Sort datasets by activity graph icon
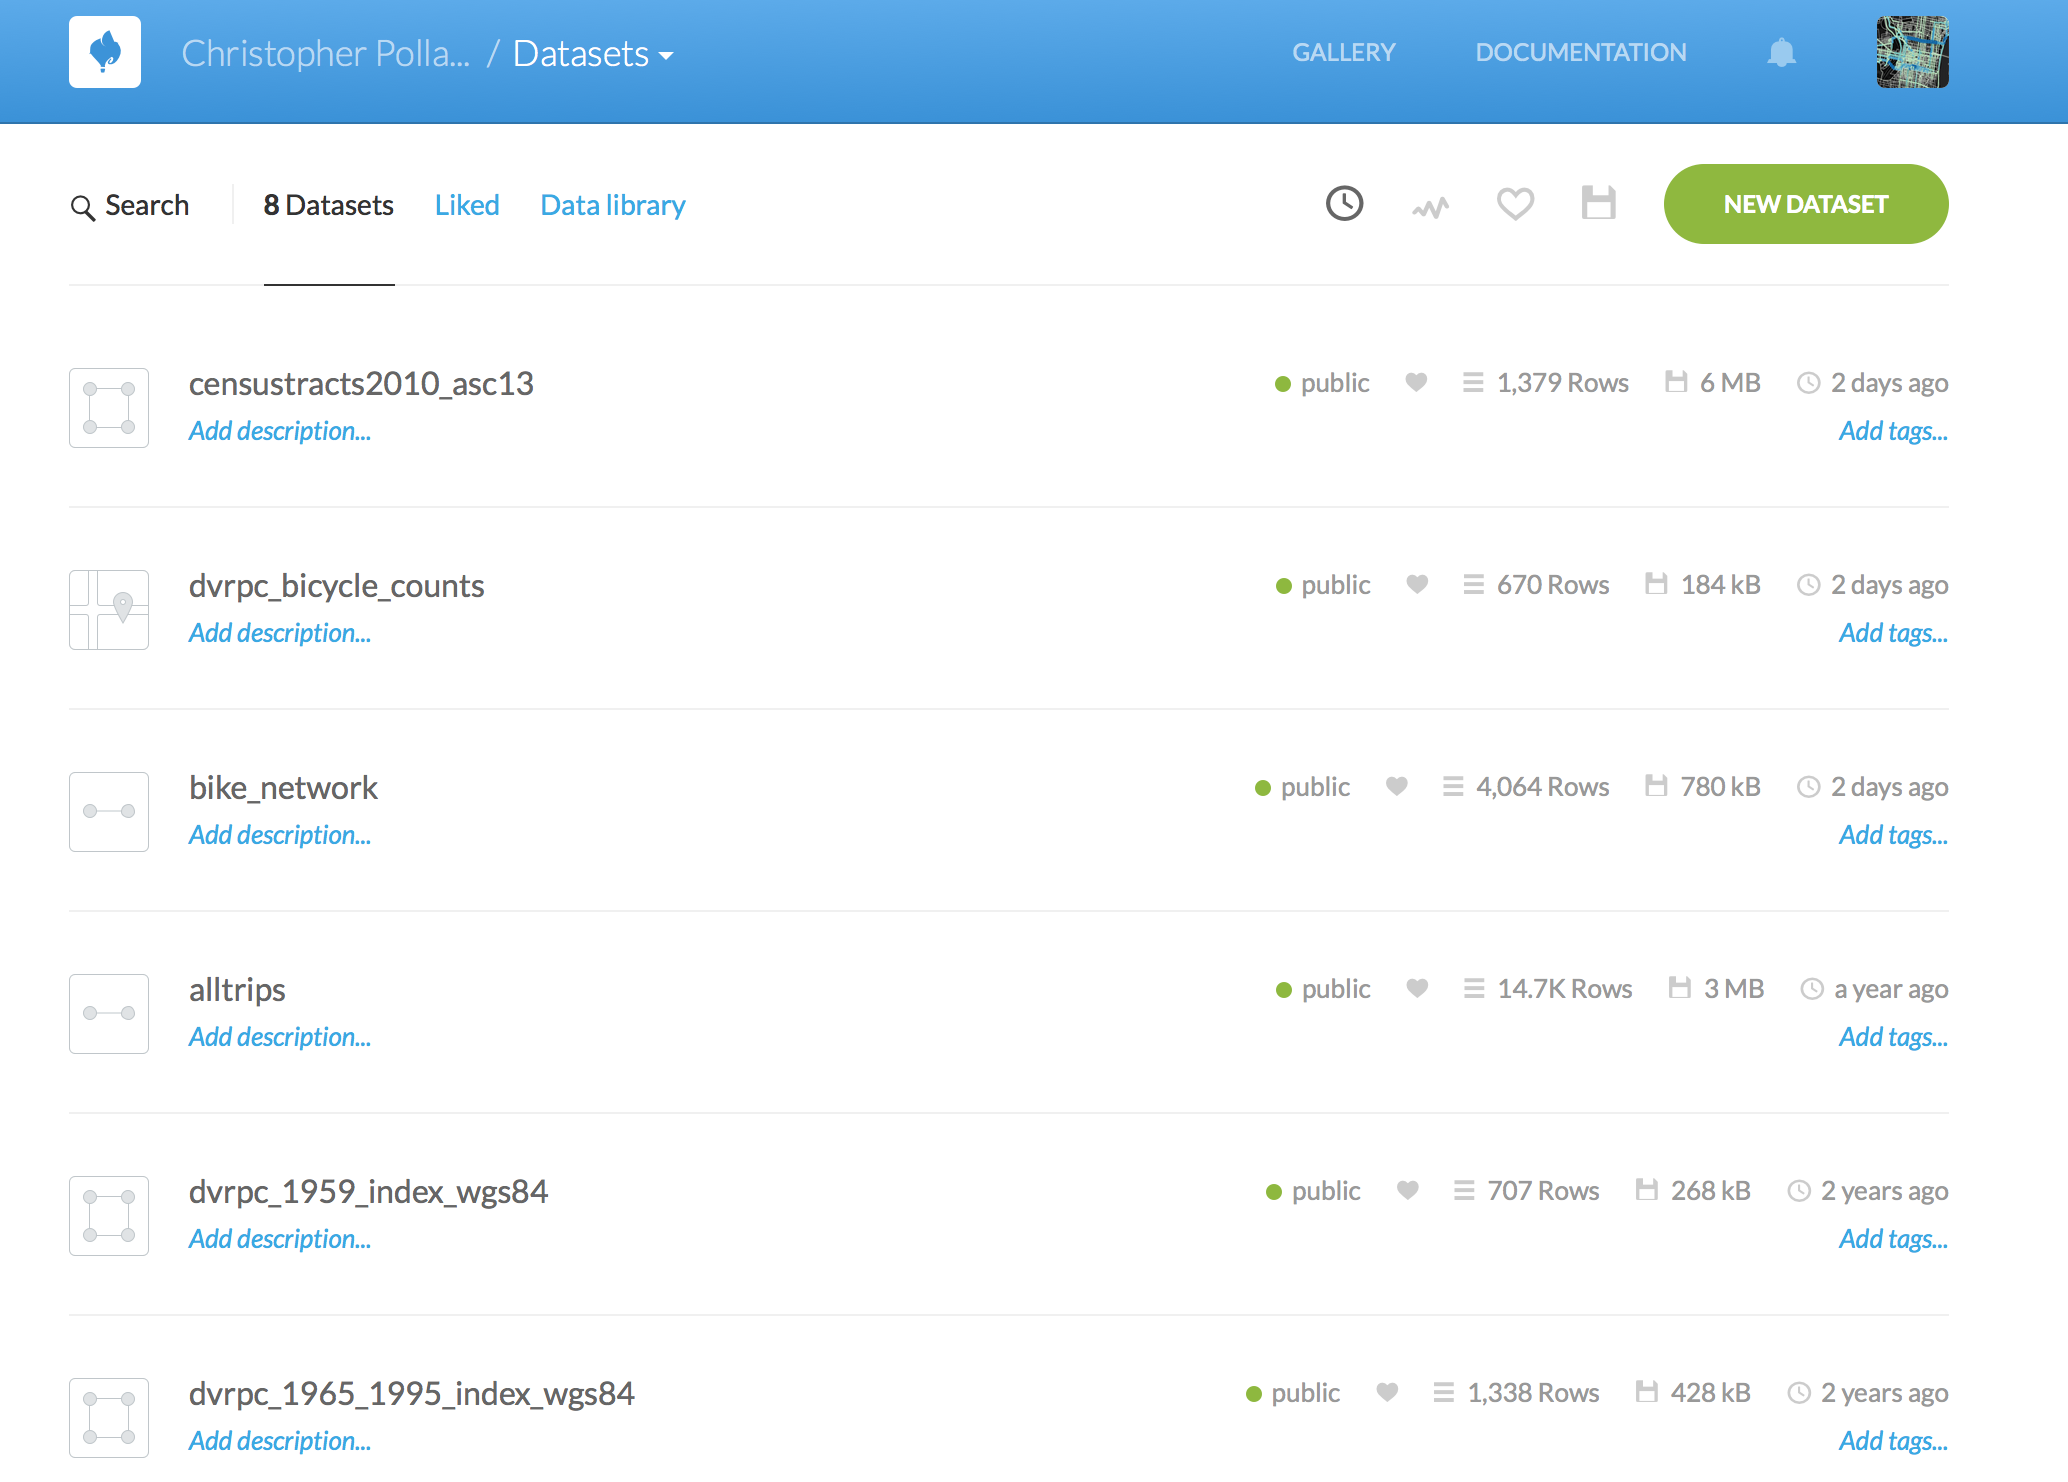Image resolution: width=2068 pixels, height=1482 pixels. (1430, 207)
